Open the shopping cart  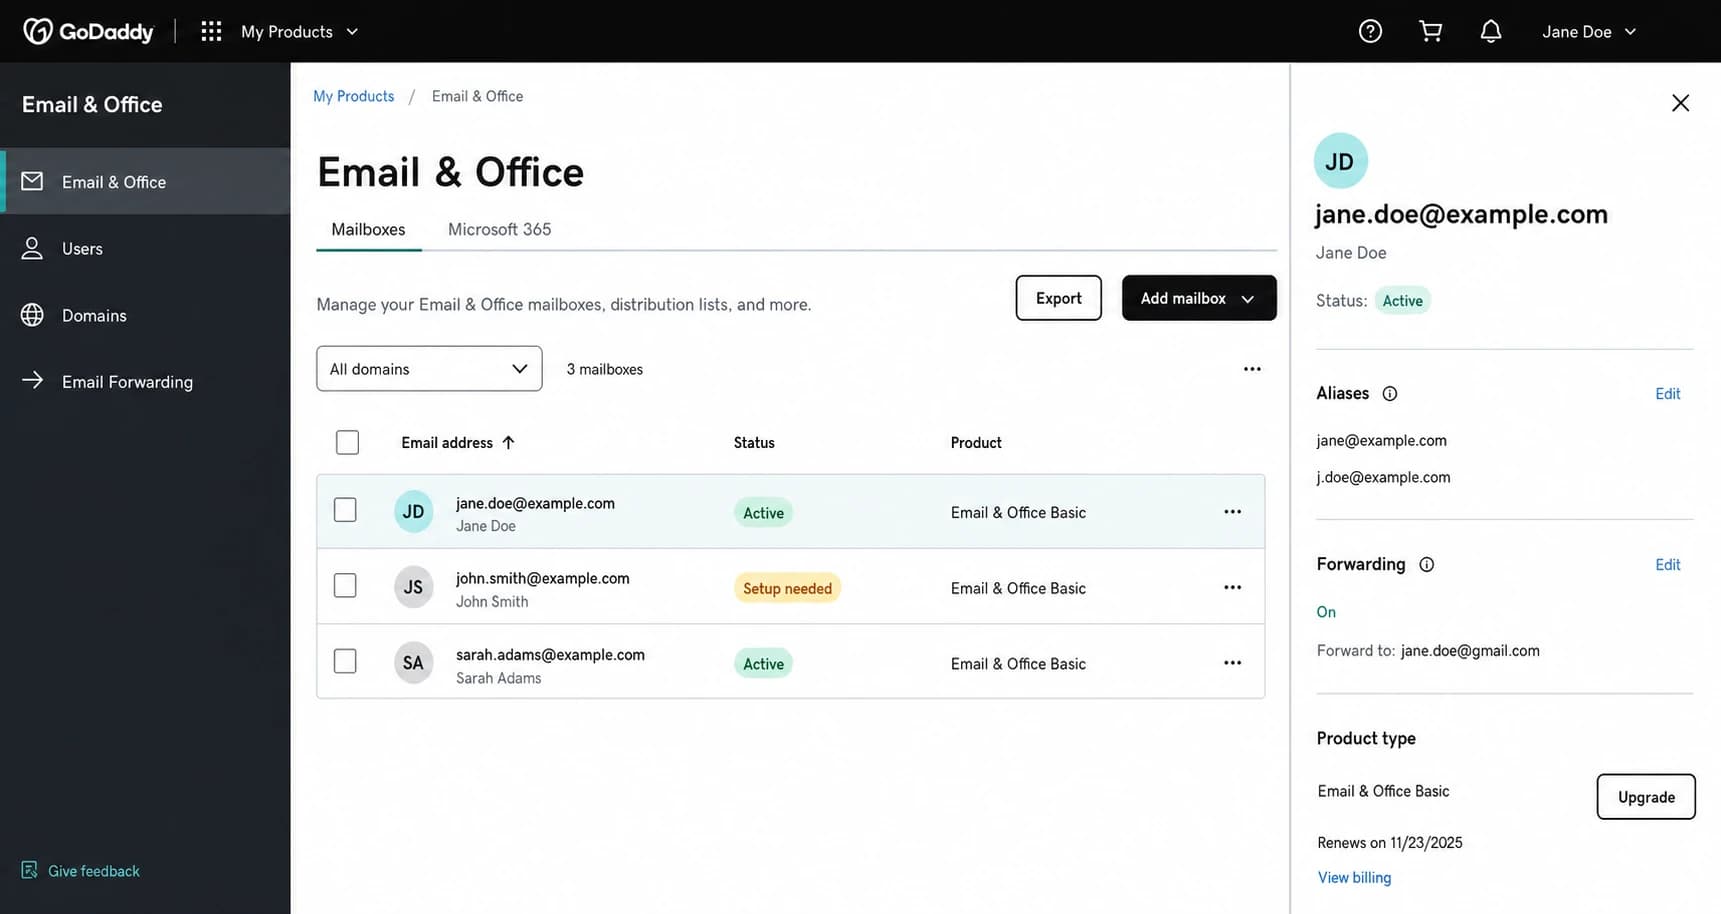coord(1431,31)
